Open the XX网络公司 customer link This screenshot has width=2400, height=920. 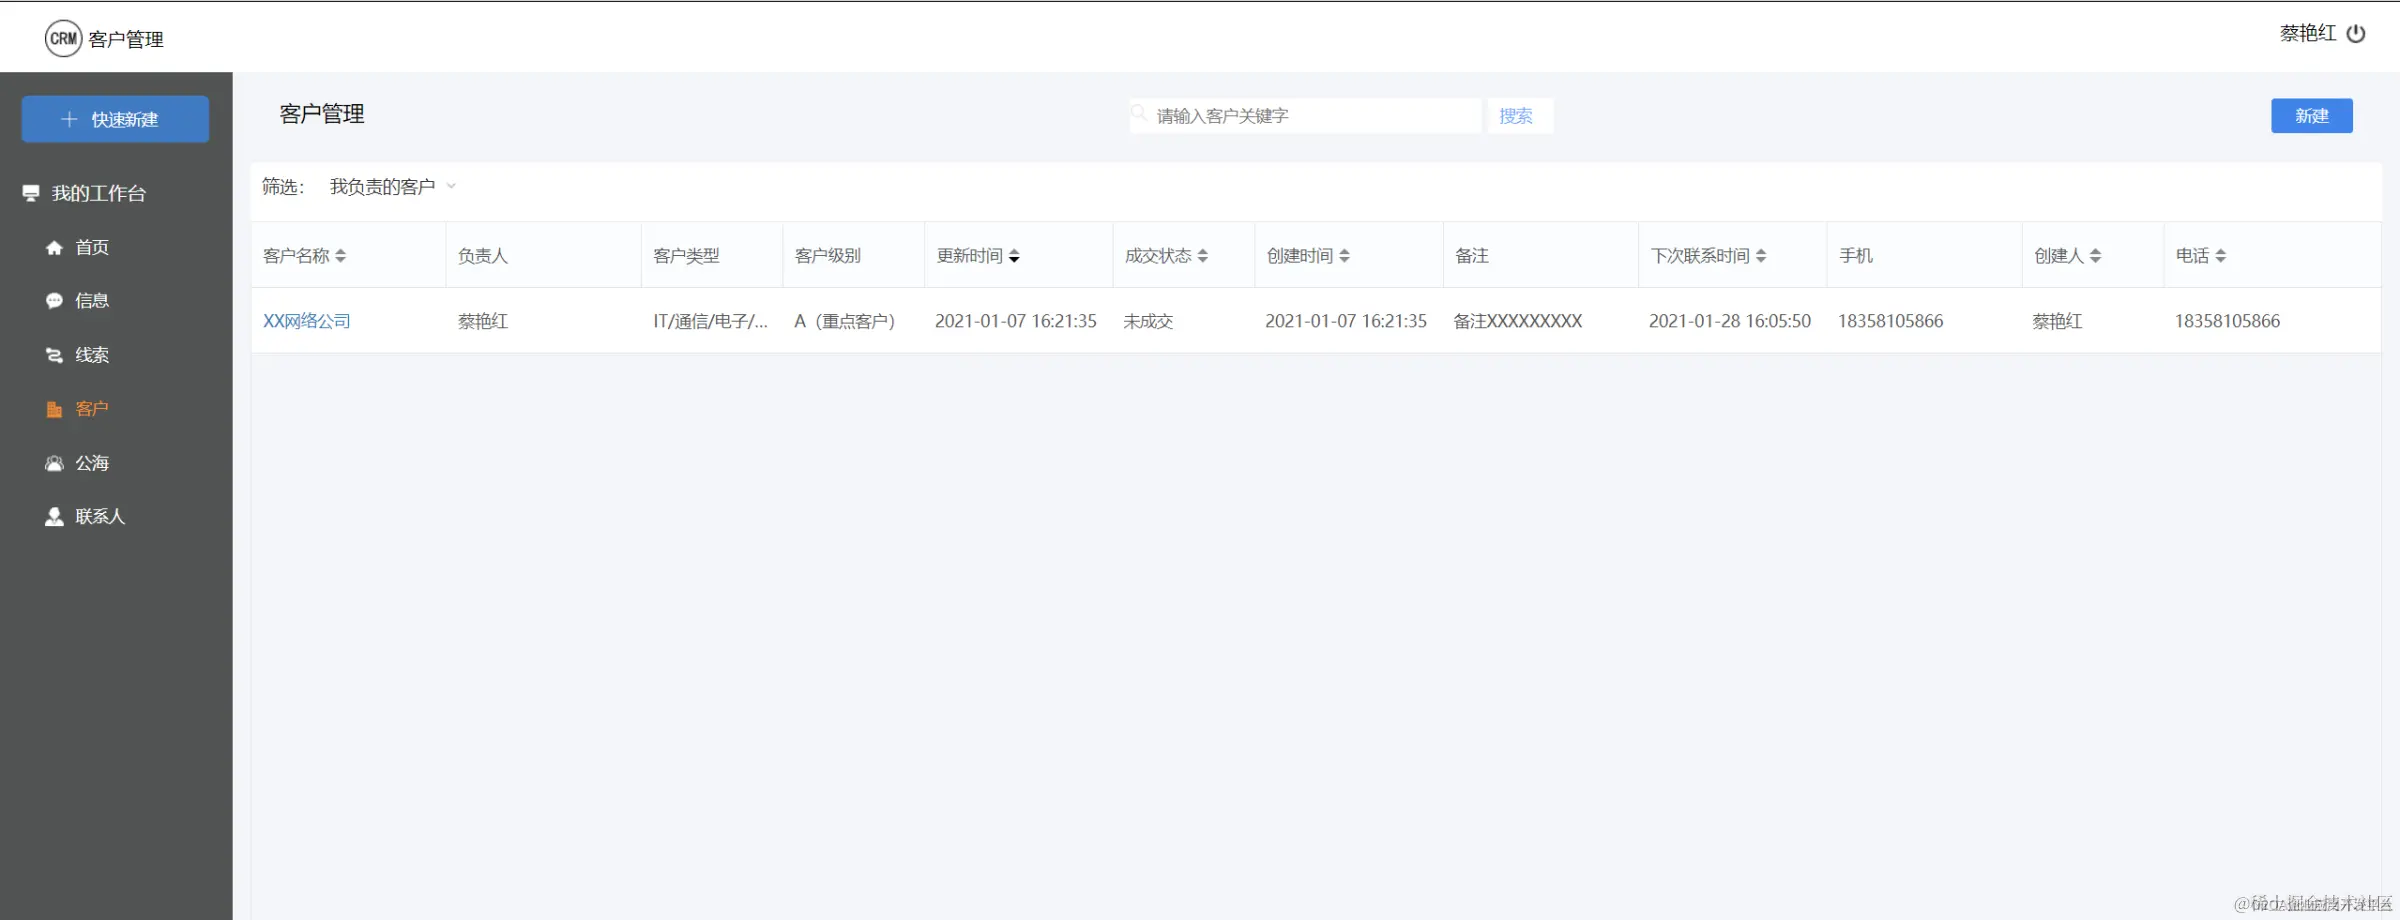click(x=307, y=321)
